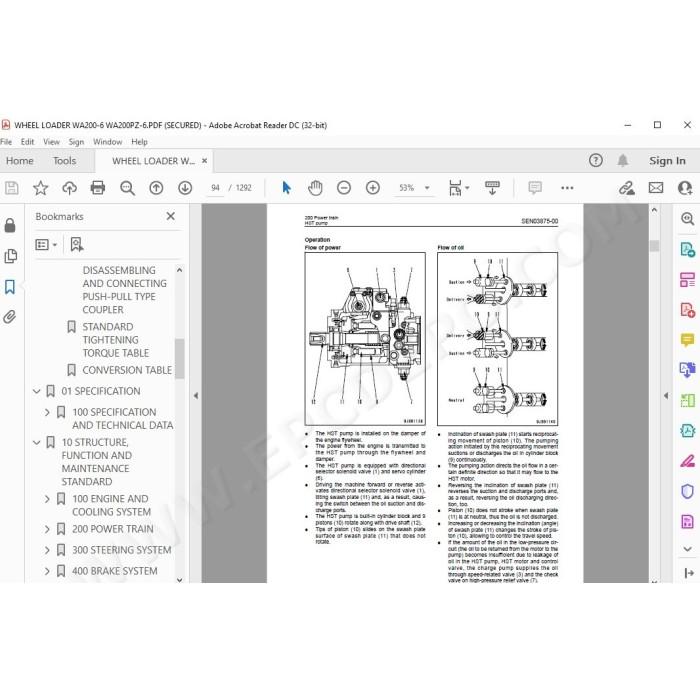Open the zoom percentage dropdown
700x700 pixels.
[427, 188]
